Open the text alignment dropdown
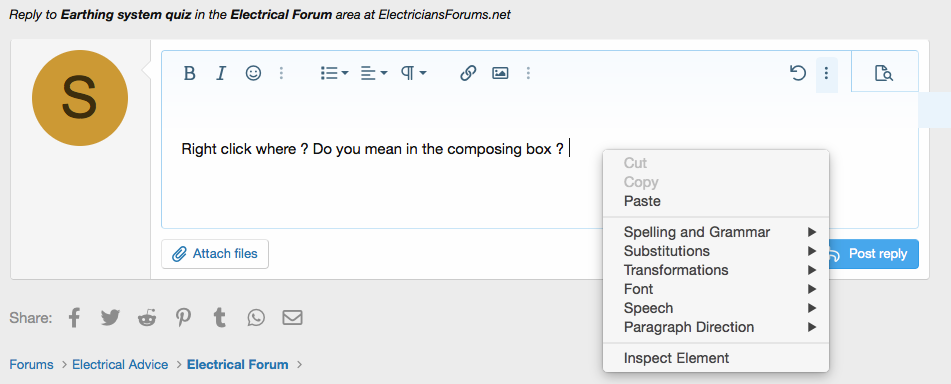Image resolution: width=951 pixels, height=384 pixels. coord(374,73)
